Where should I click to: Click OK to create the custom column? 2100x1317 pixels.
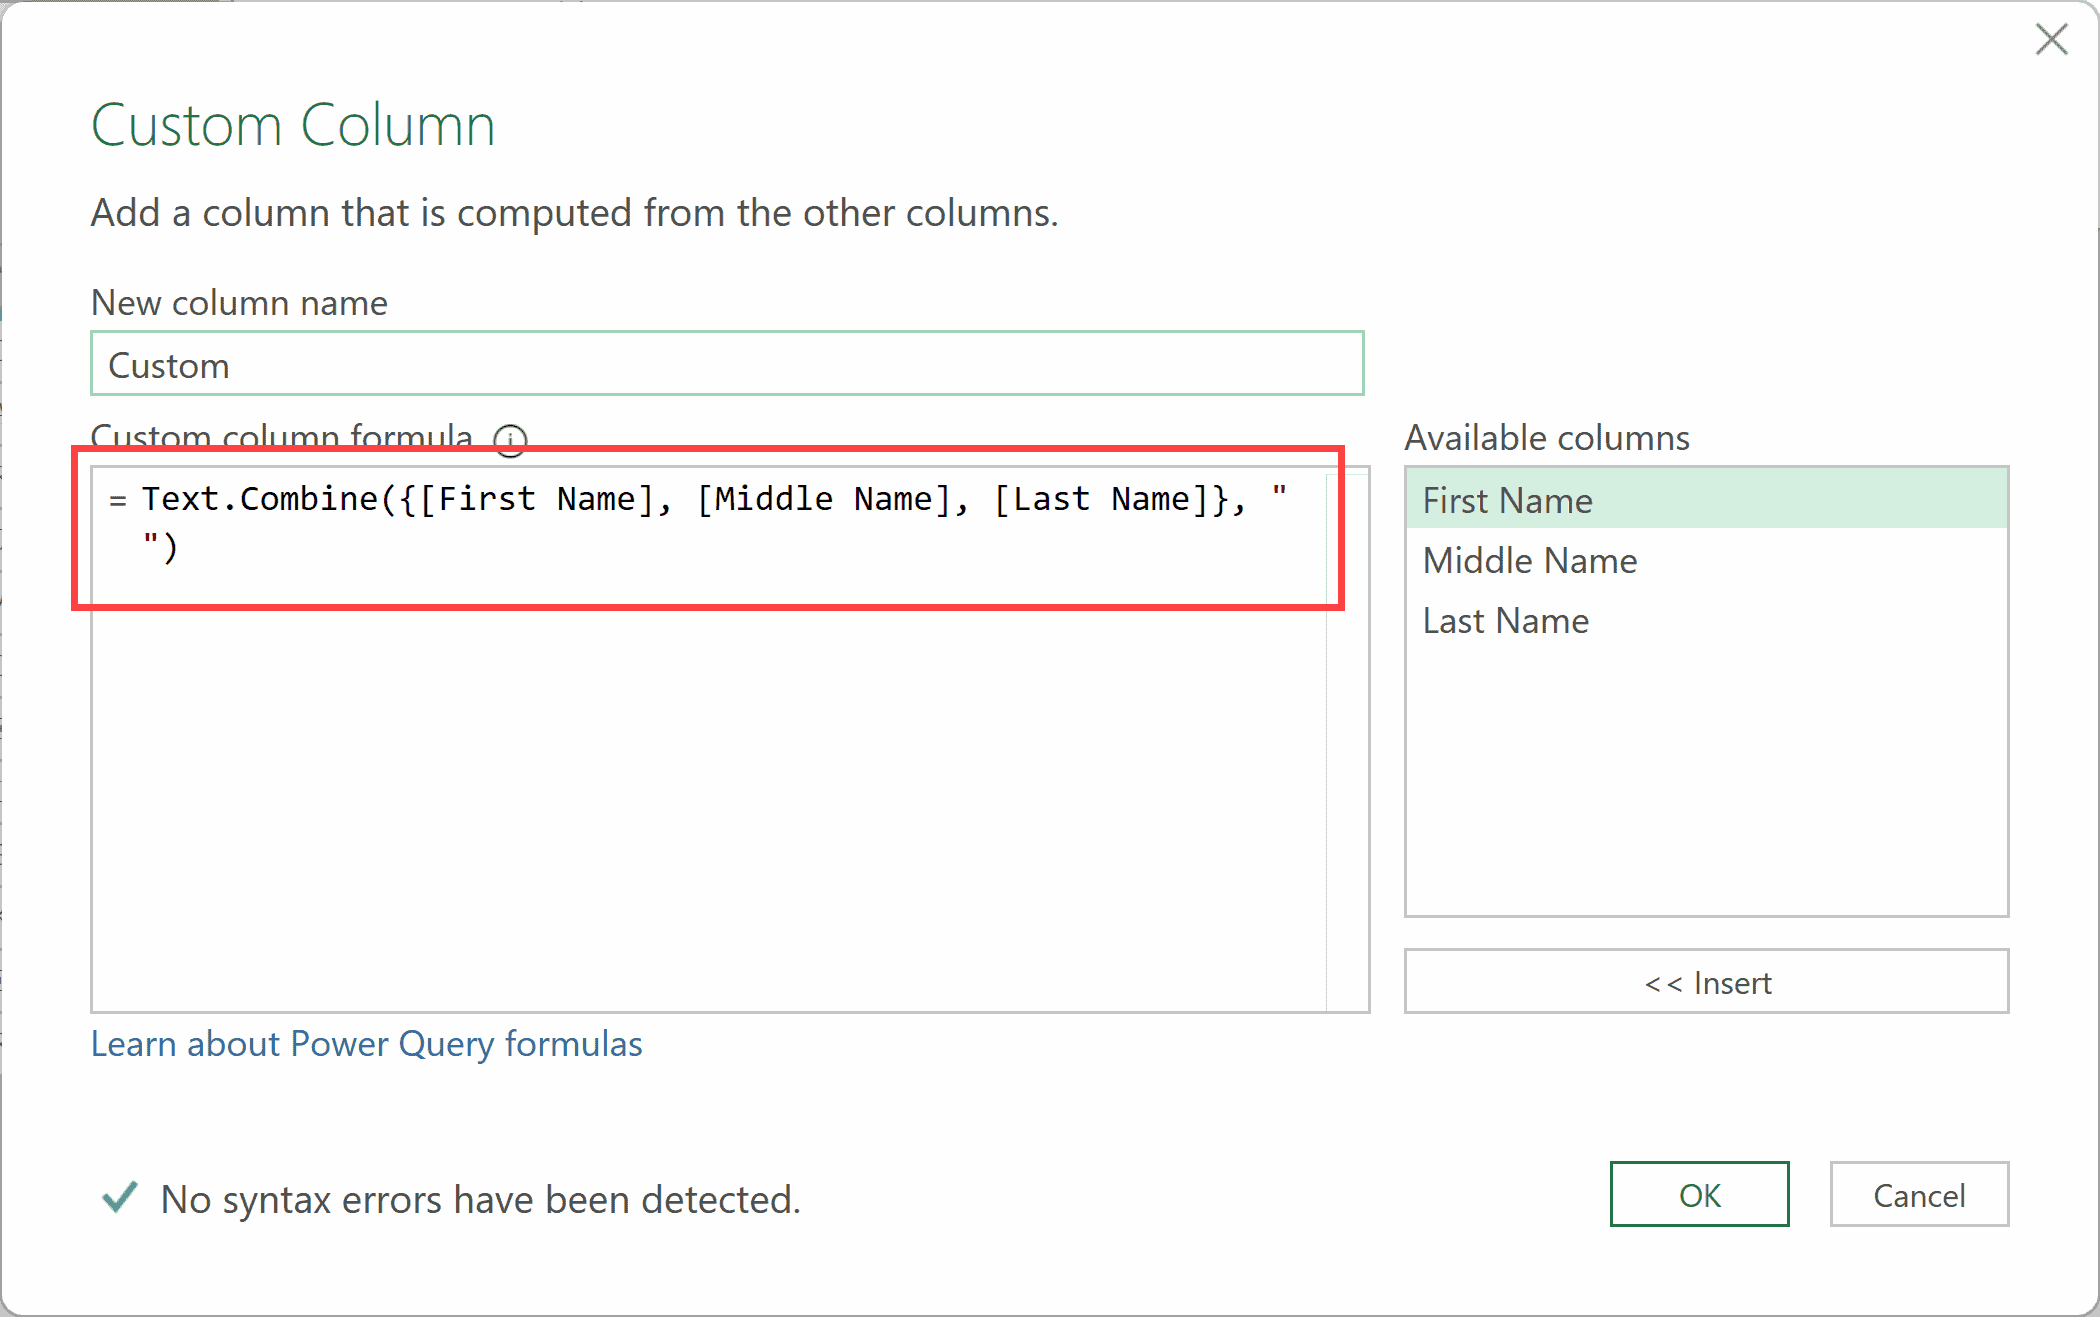pos(1699,1194)
